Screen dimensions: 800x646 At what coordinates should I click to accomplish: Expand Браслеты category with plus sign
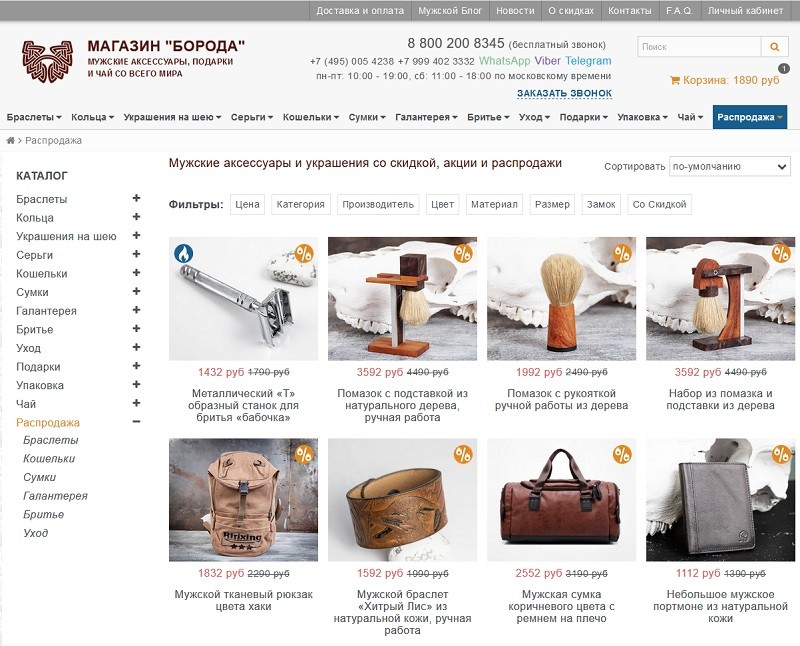click(136, 198)
